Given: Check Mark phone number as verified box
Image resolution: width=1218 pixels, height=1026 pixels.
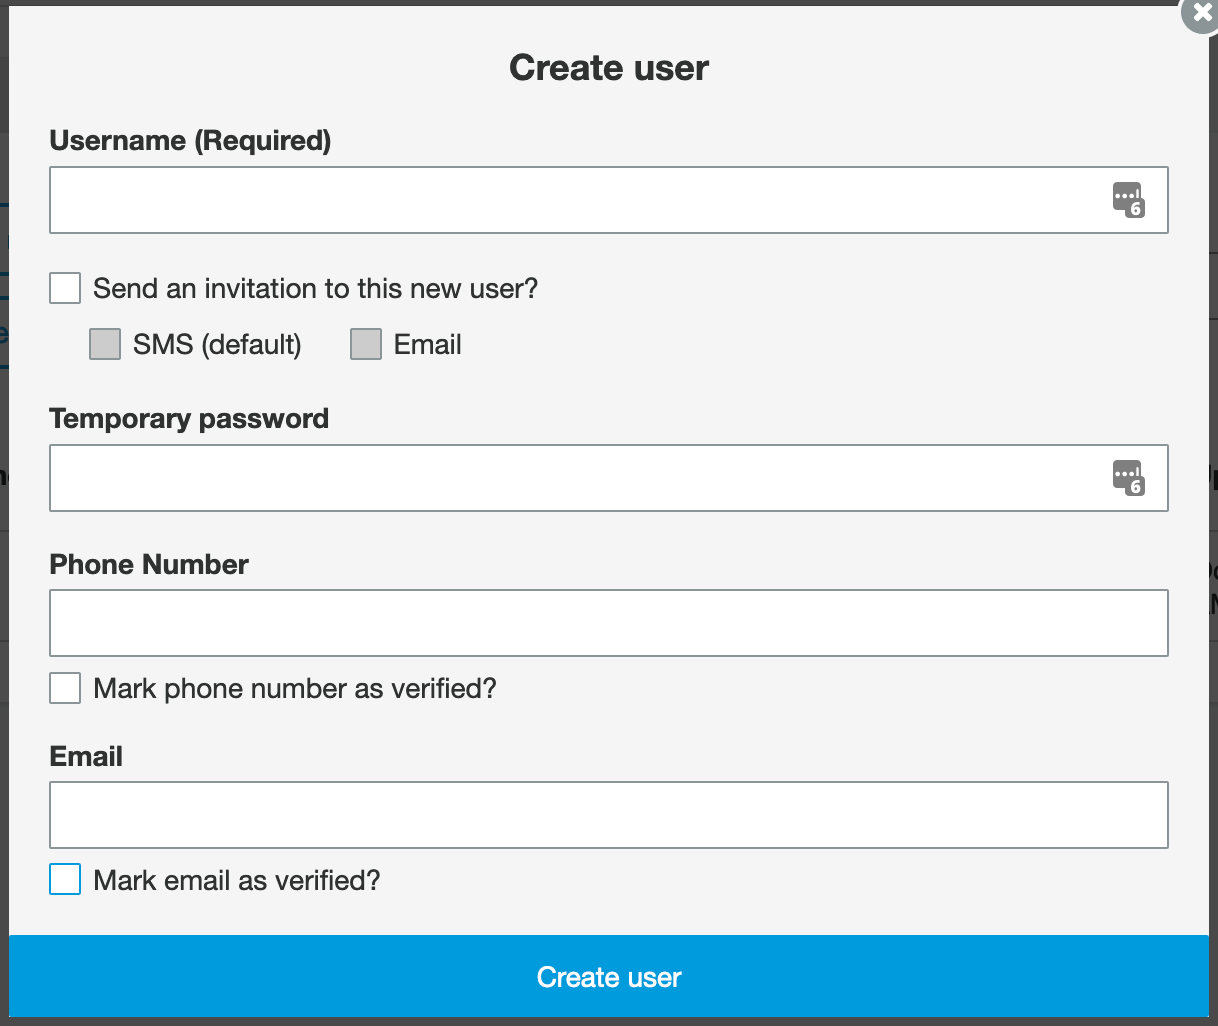Looking at the screenshot, I should (x=65, y=688).
